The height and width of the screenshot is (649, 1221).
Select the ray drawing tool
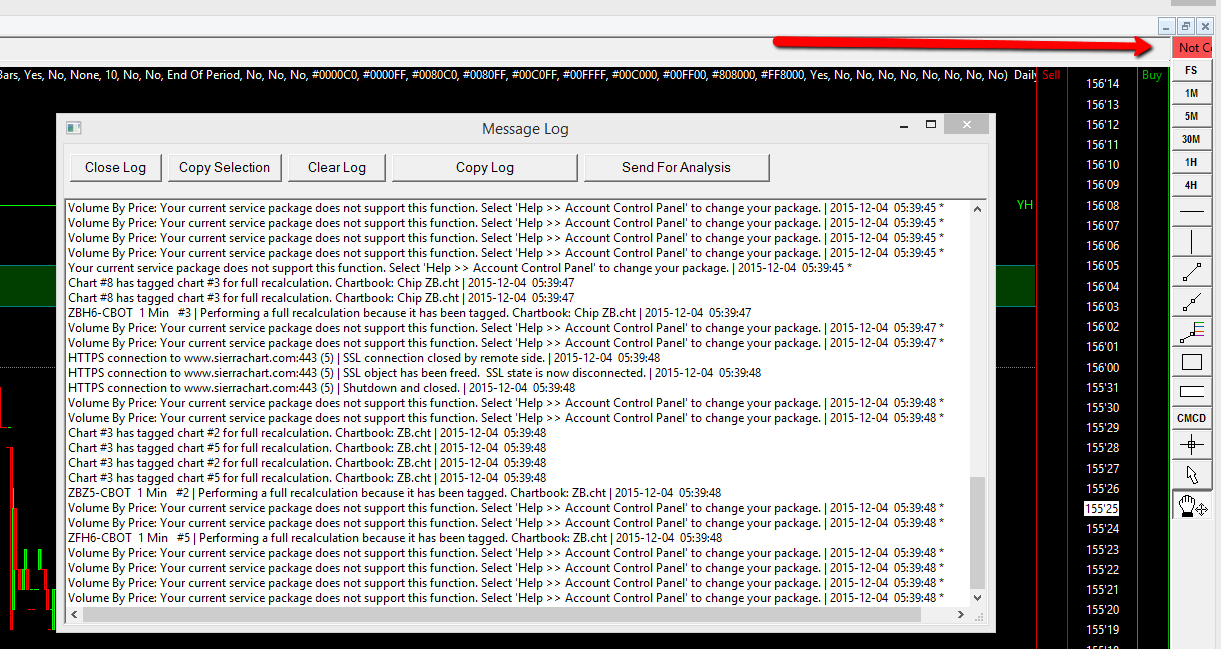(x=1191, y=301)
